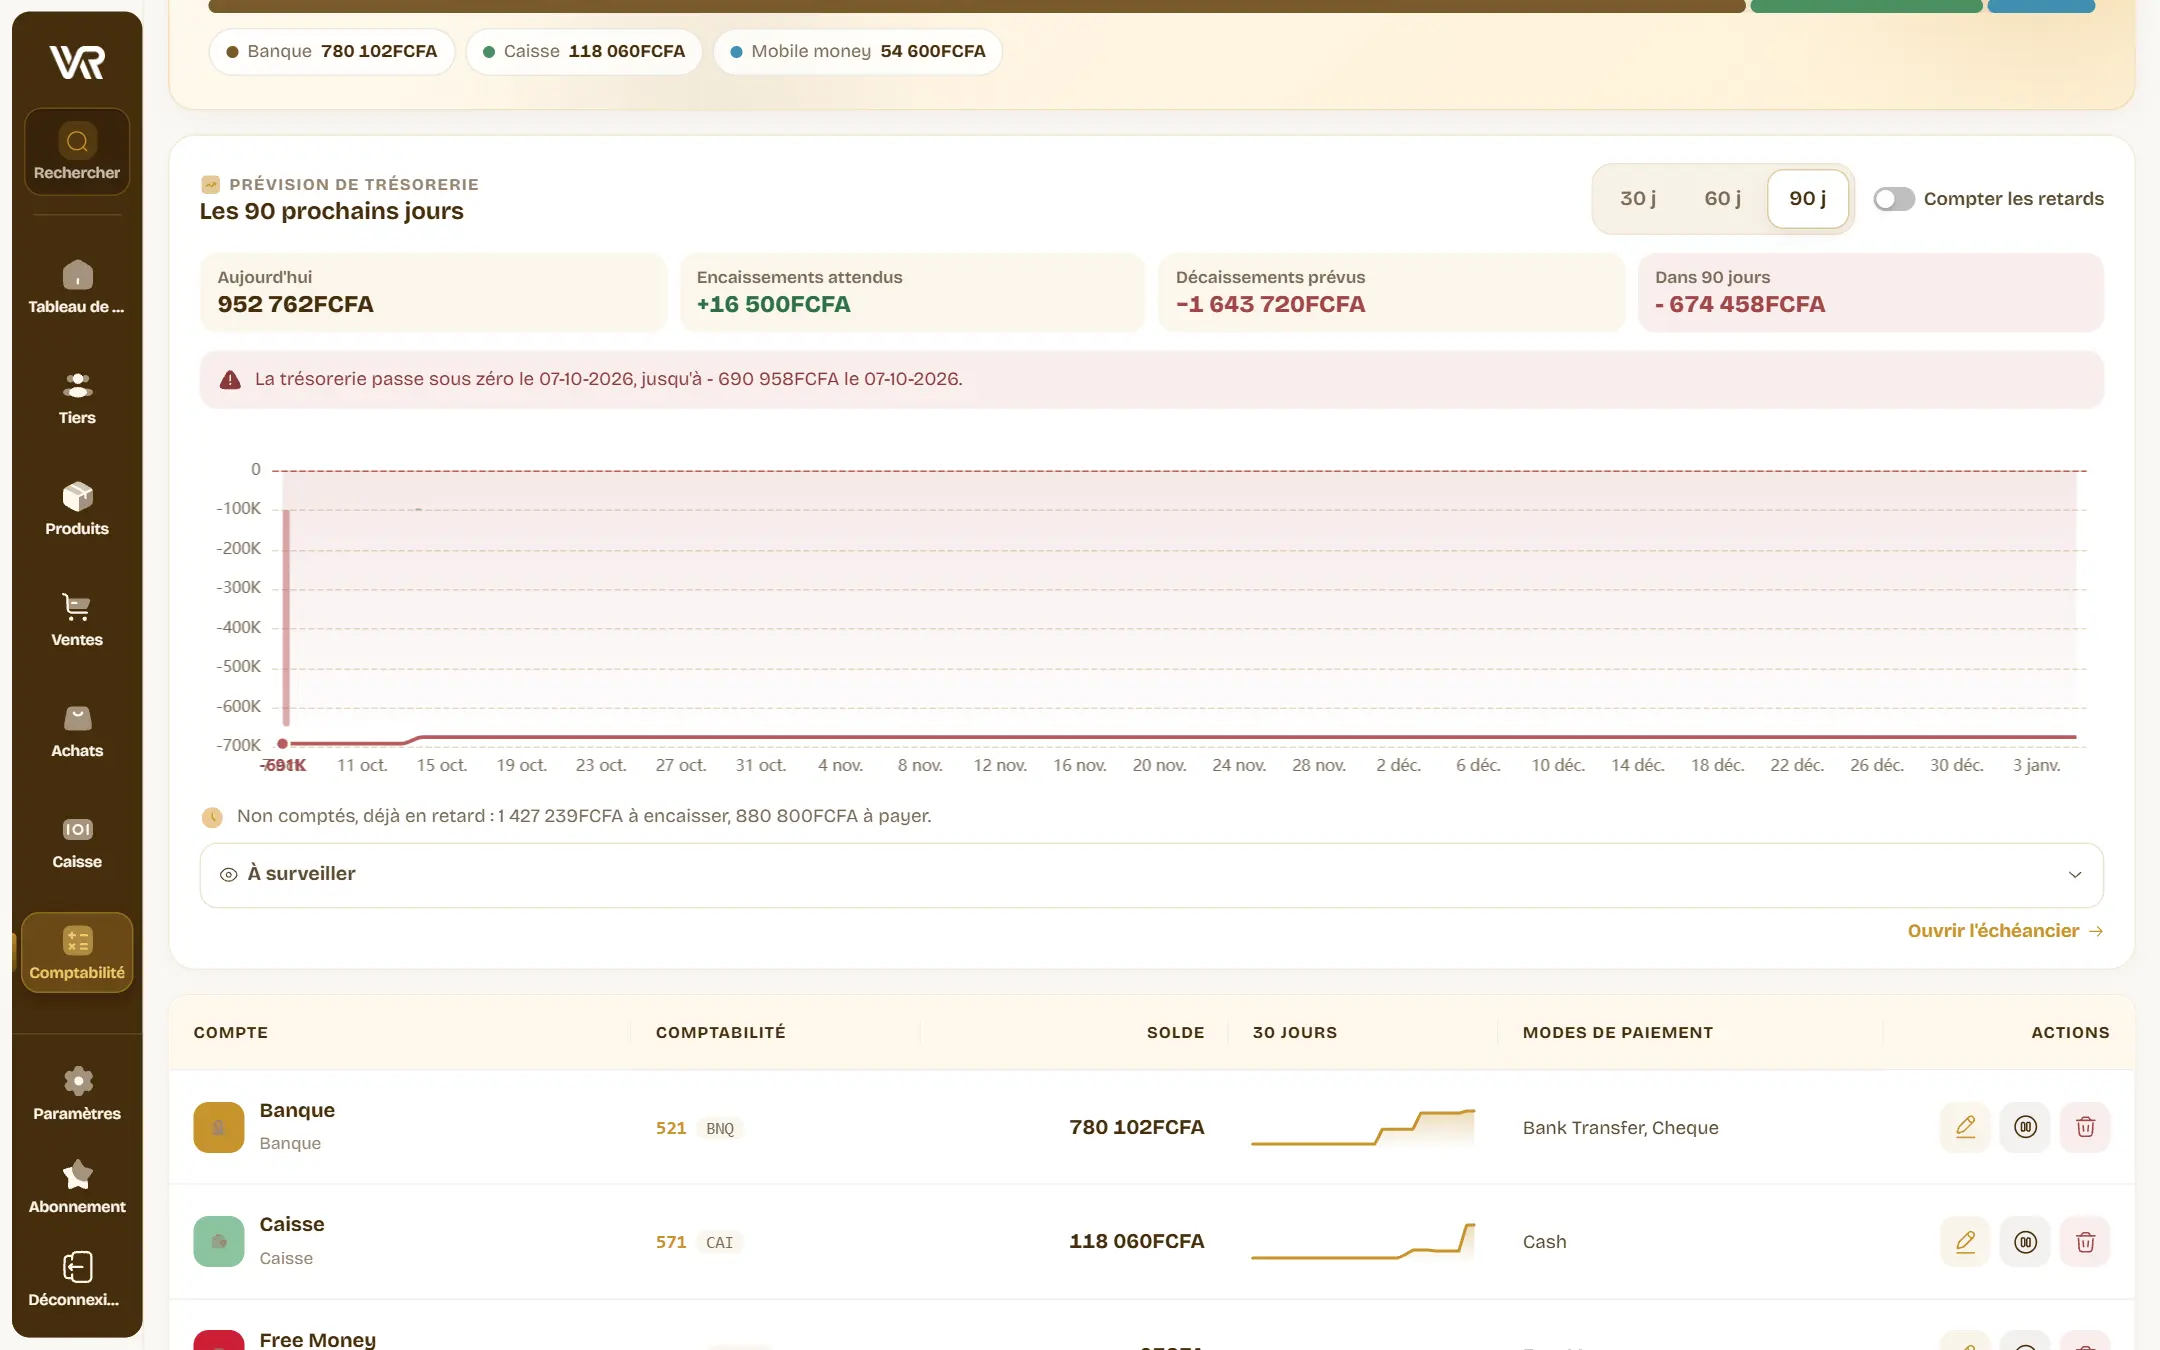Open the Caisse account balance icon
The width and height of the screenshot is (2160, 1350).
(2025, 1242)
